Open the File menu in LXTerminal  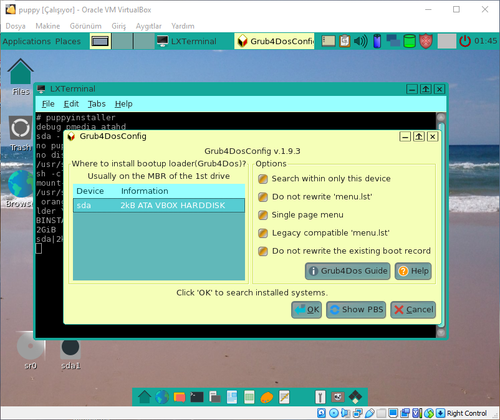48,104
